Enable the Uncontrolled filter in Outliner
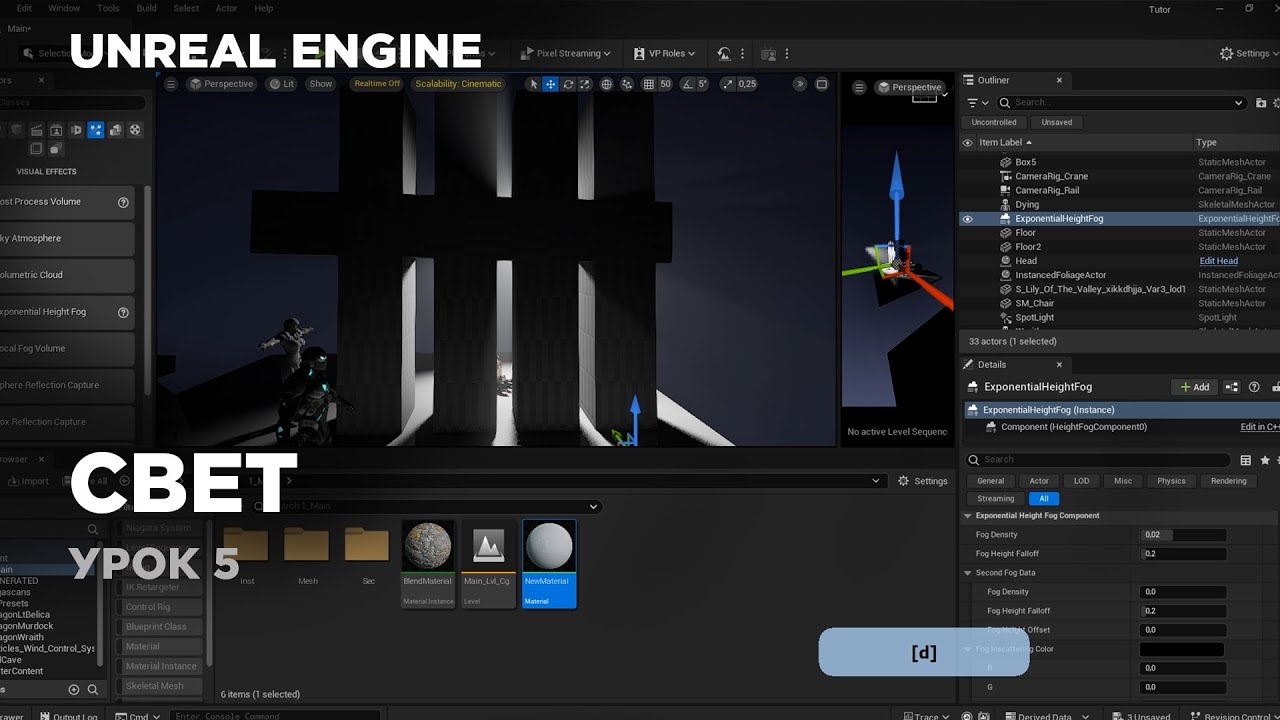 click(x=994, y=122)
